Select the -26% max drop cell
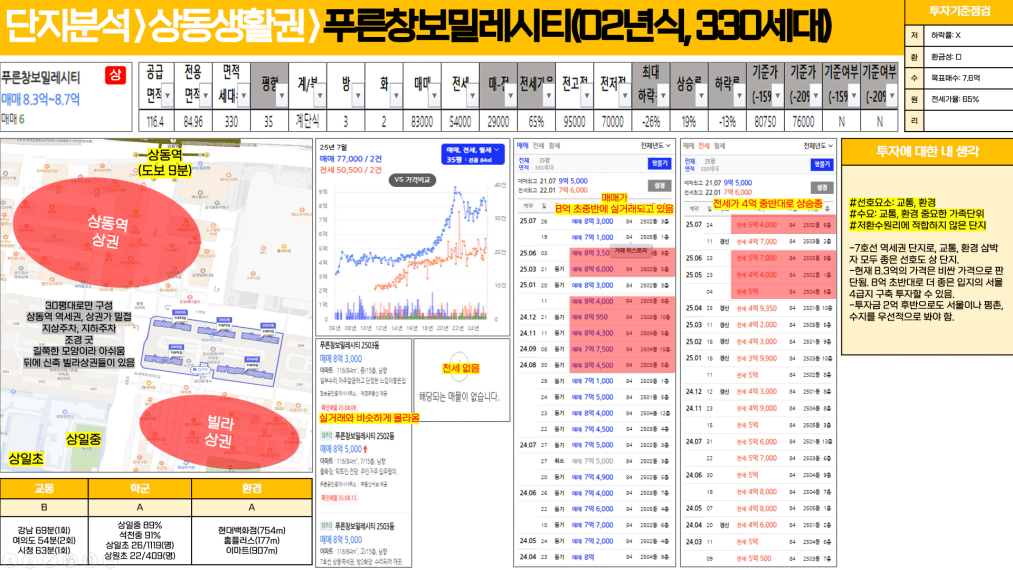1013x570 pixels. (x=651, y=121)
